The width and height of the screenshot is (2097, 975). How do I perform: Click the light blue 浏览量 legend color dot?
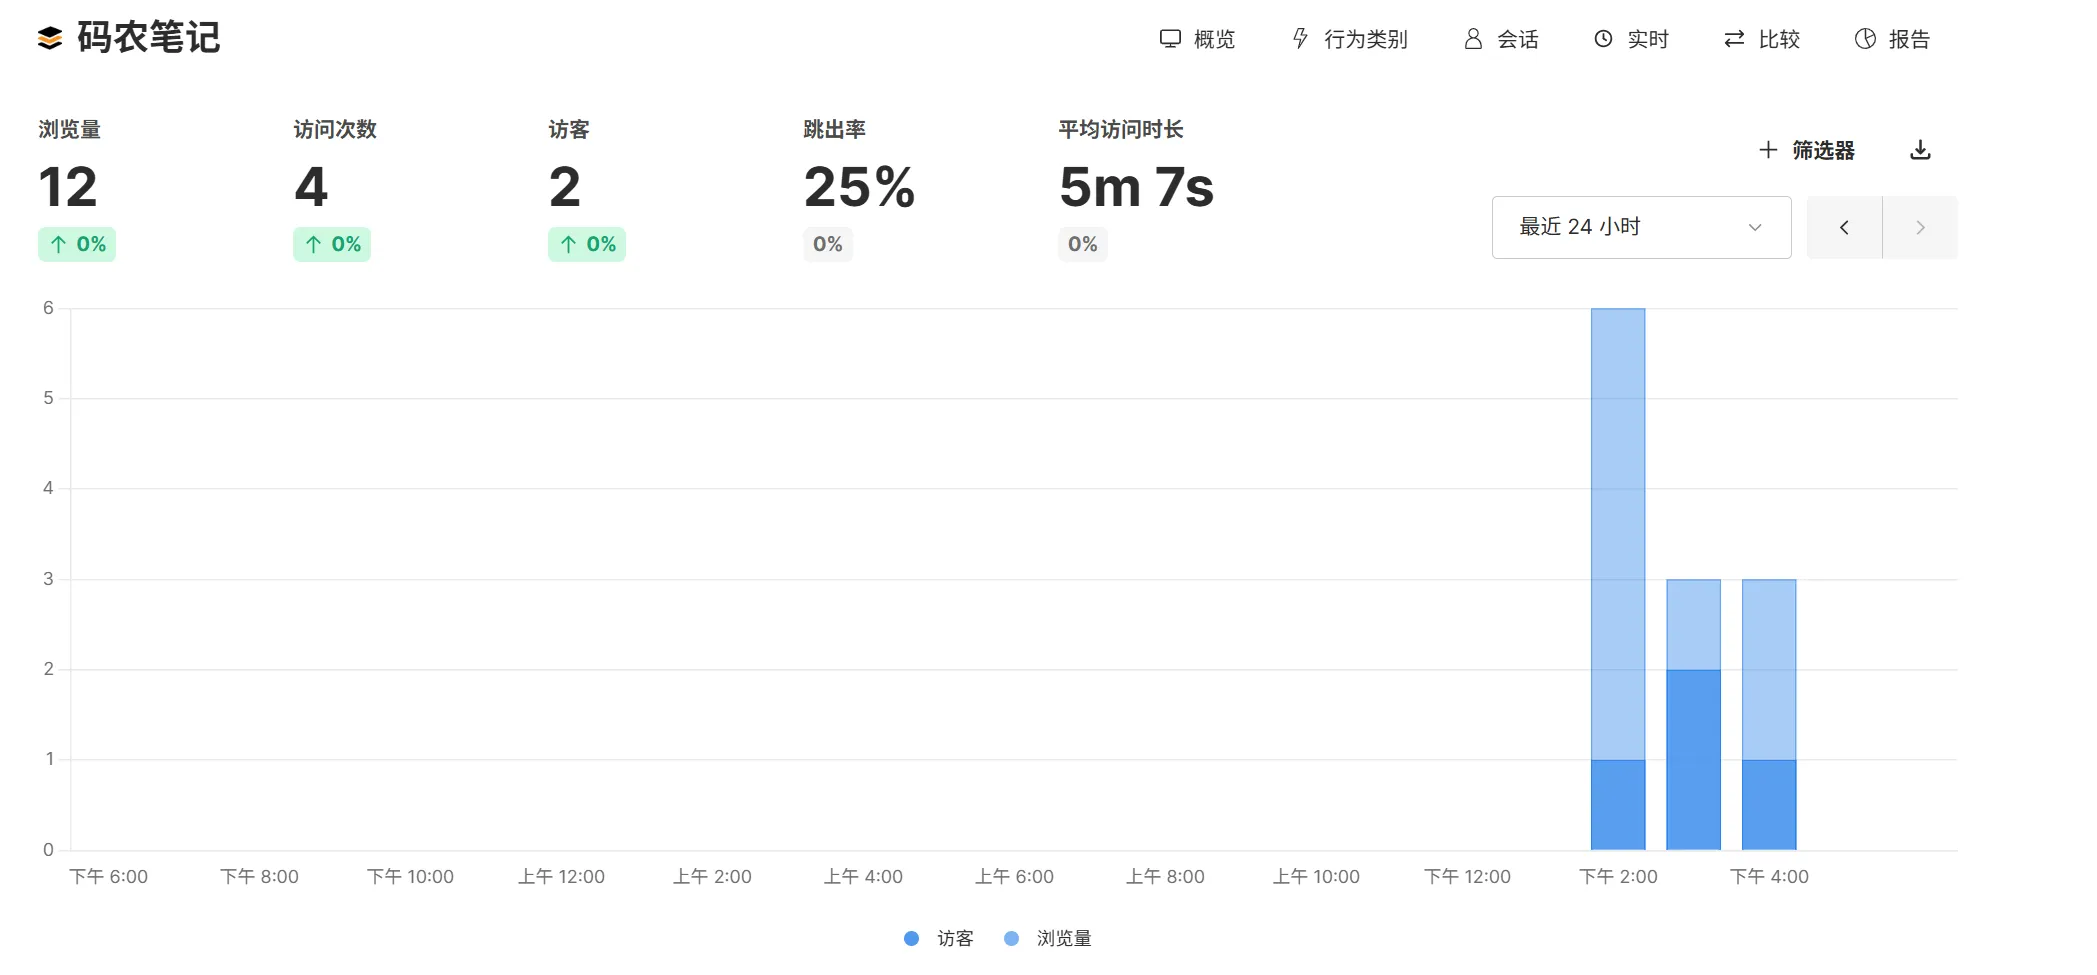(1011, 938)
